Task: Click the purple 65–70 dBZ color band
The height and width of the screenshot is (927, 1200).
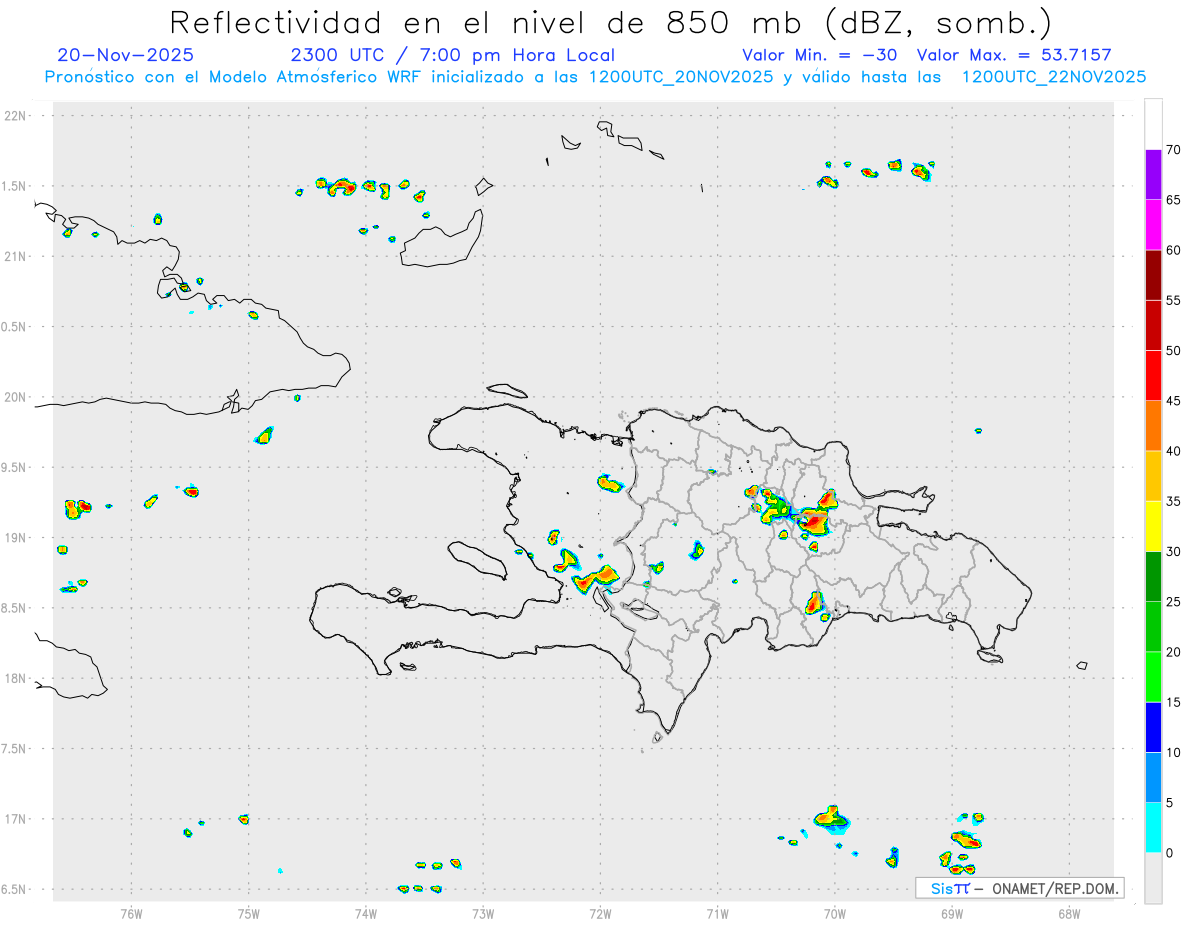Action: click(x=1153, y=174)
